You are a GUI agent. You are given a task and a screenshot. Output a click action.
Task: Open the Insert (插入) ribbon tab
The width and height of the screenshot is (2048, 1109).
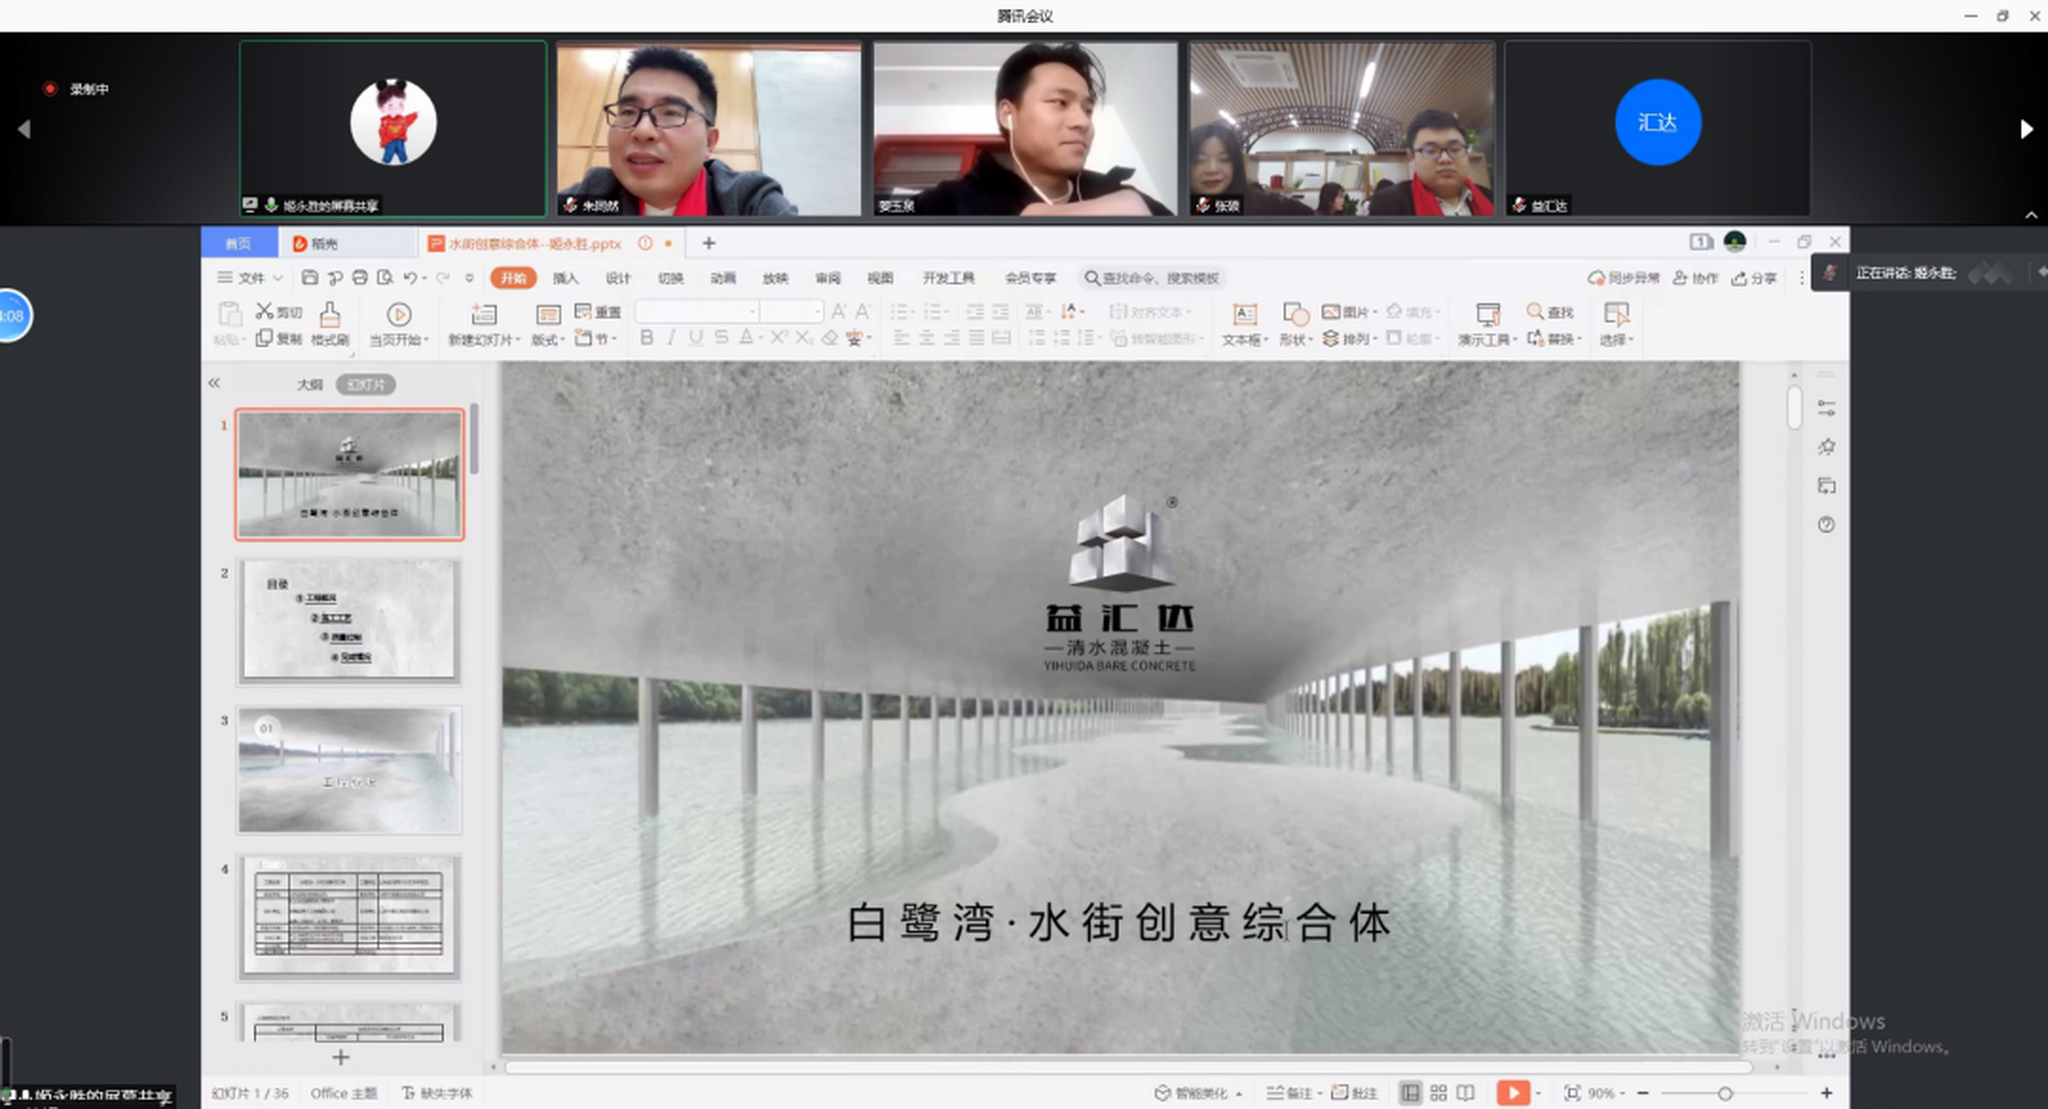click(x=565, y=277)
